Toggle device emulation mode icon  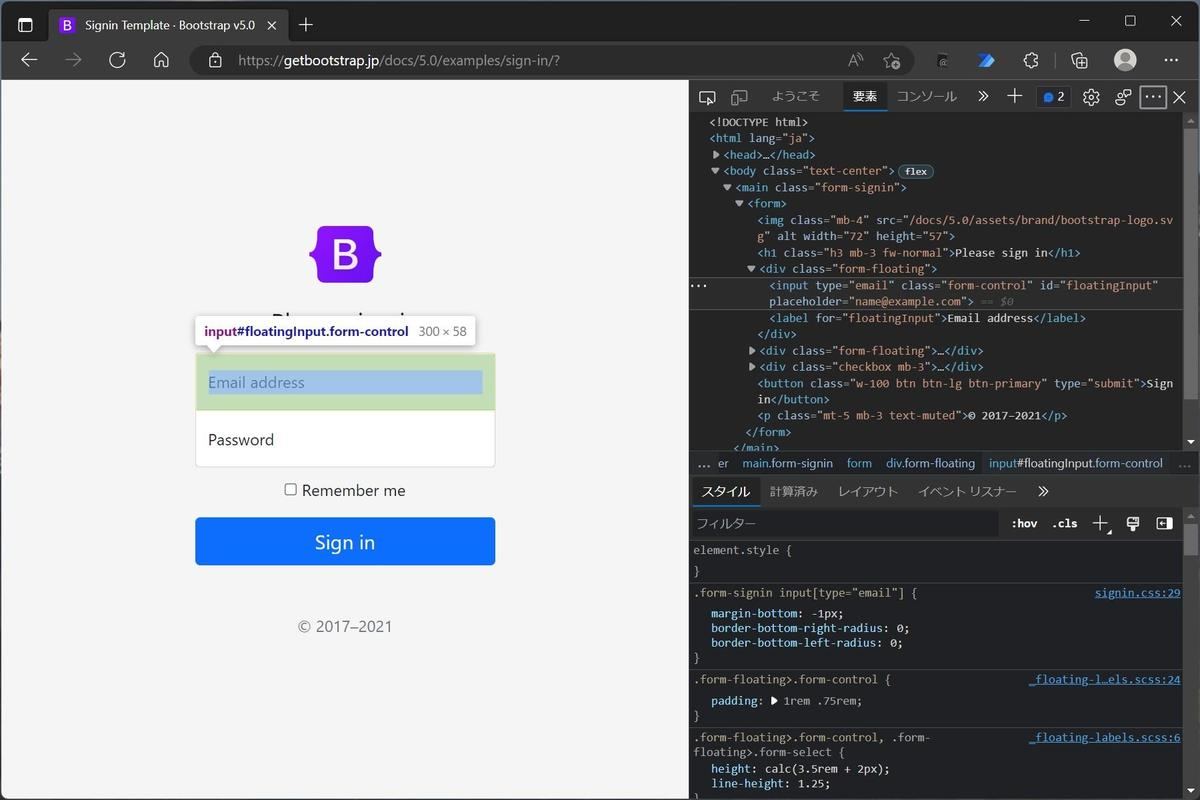point(739,97)
